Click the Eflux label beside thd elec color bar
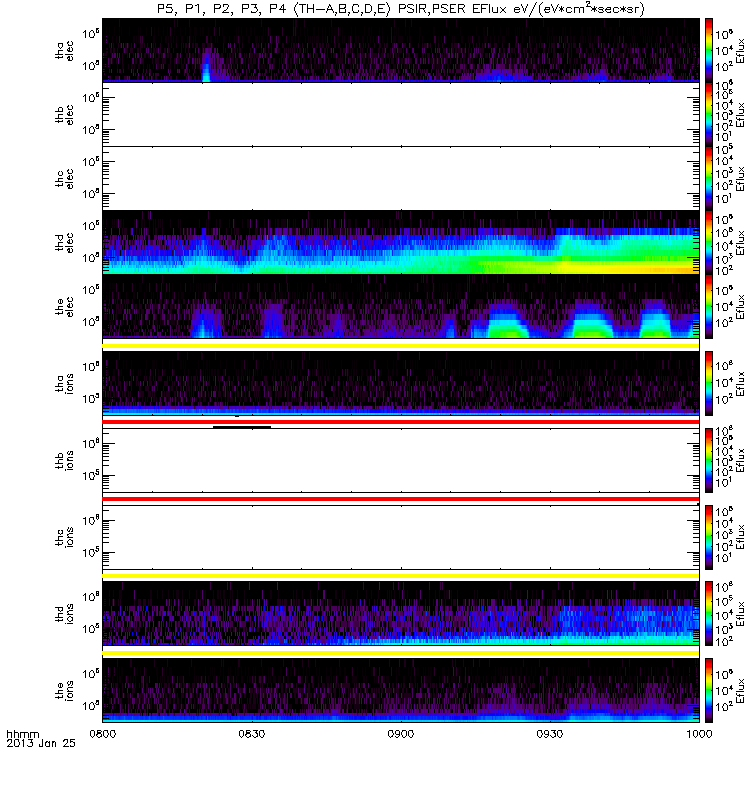Image resolution: width=750 pixels, height=800 pixels. (x=740, y=242)
